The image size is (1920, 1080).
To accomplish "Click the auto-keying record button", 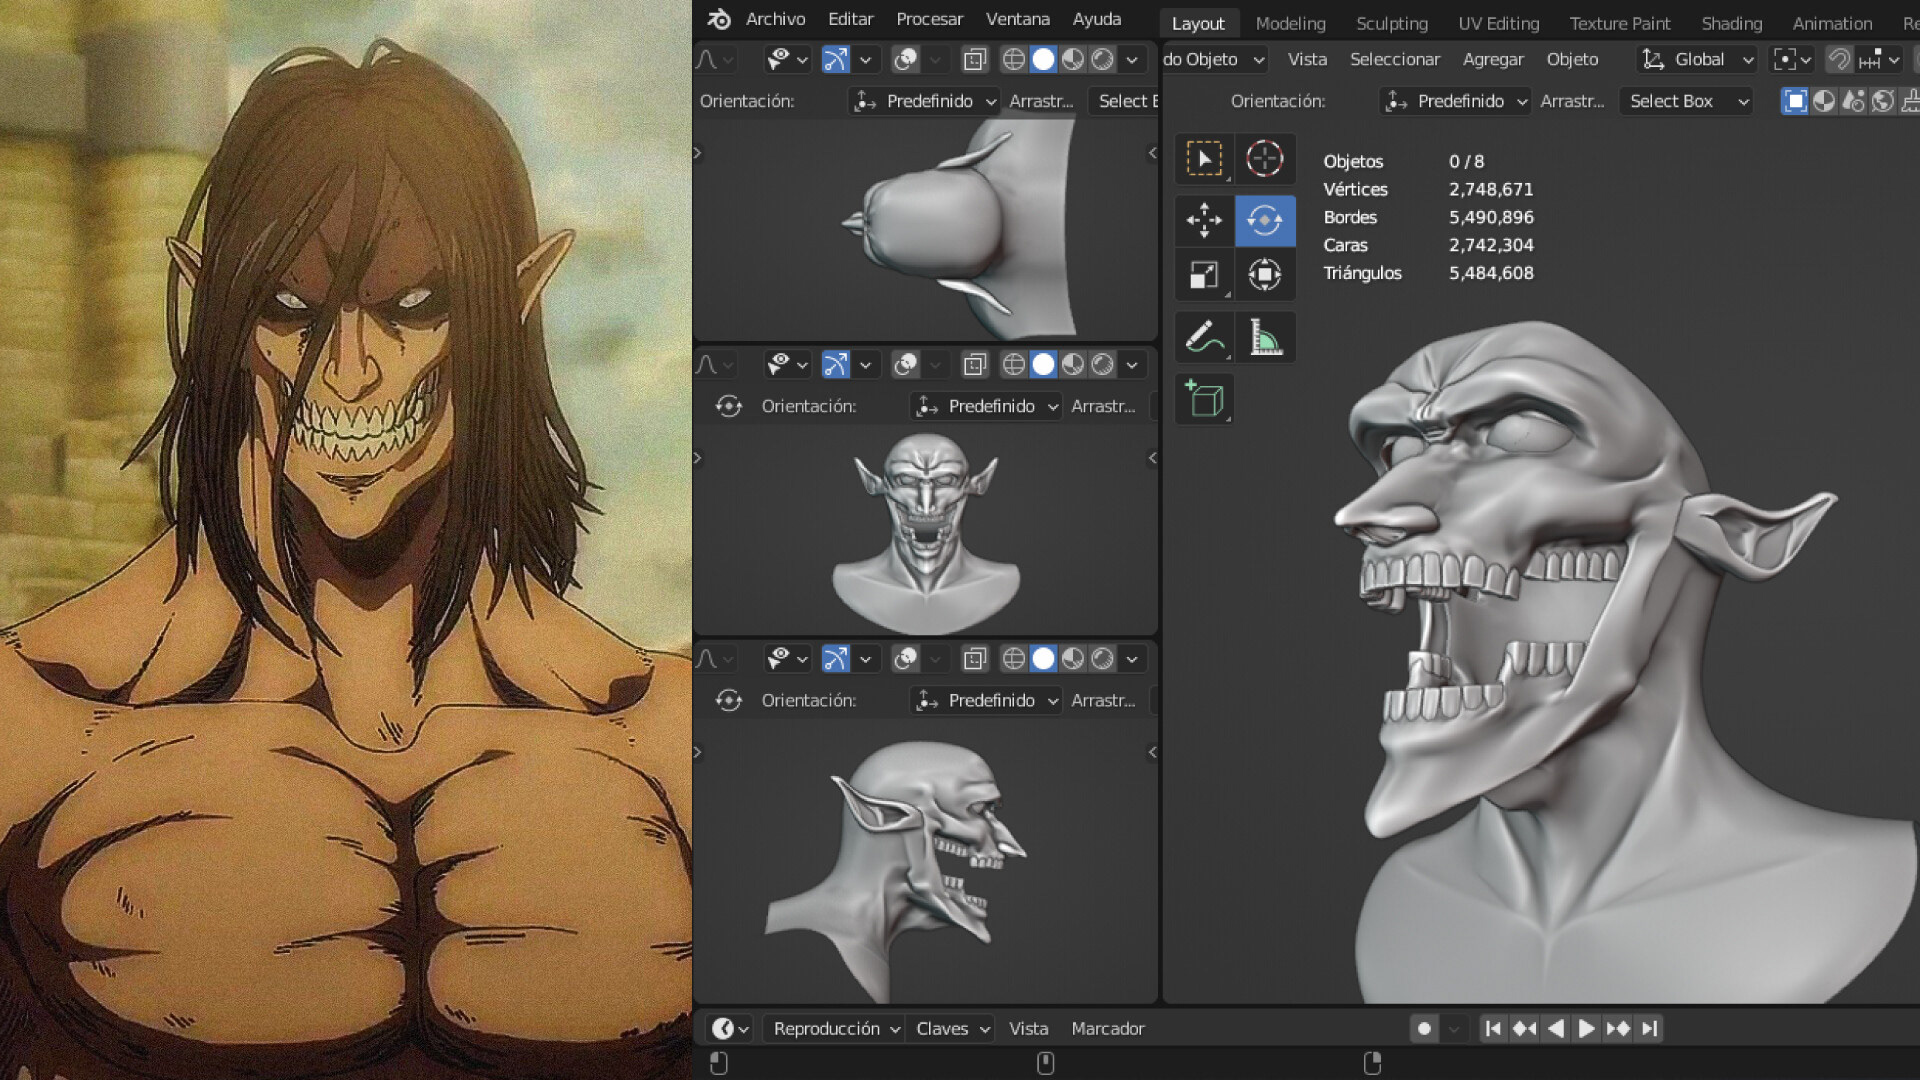I will point(1424,1028).
